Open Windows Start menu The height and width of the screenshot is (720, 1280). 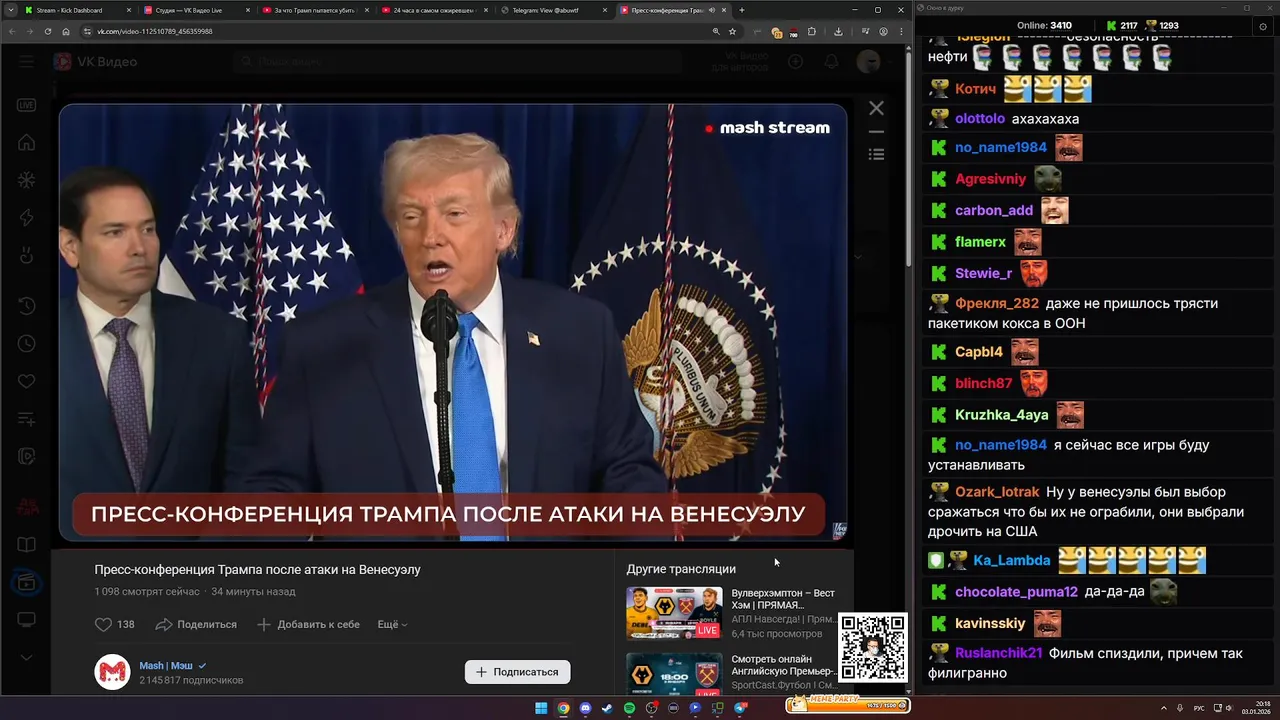[x=541, y=708]
